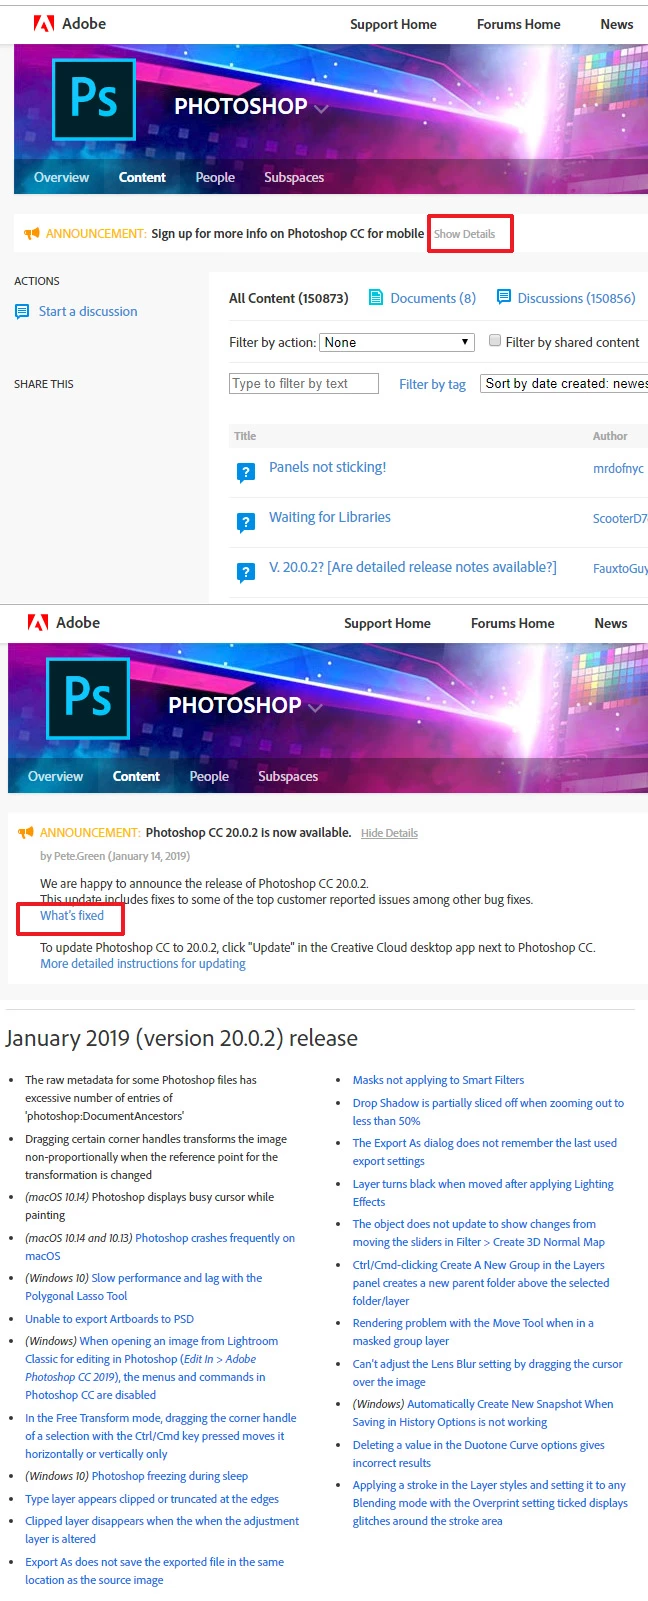Click the question icon beside 'Waiting for Libraries'
Screen dimensions: 648x1601
coord(245,522)
